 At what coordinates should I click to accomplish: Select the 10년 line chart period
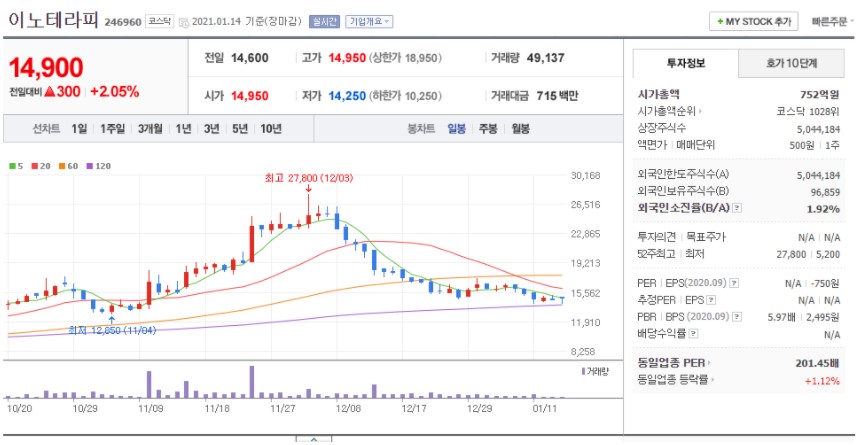pyautogui.click(x=271, y=128)
